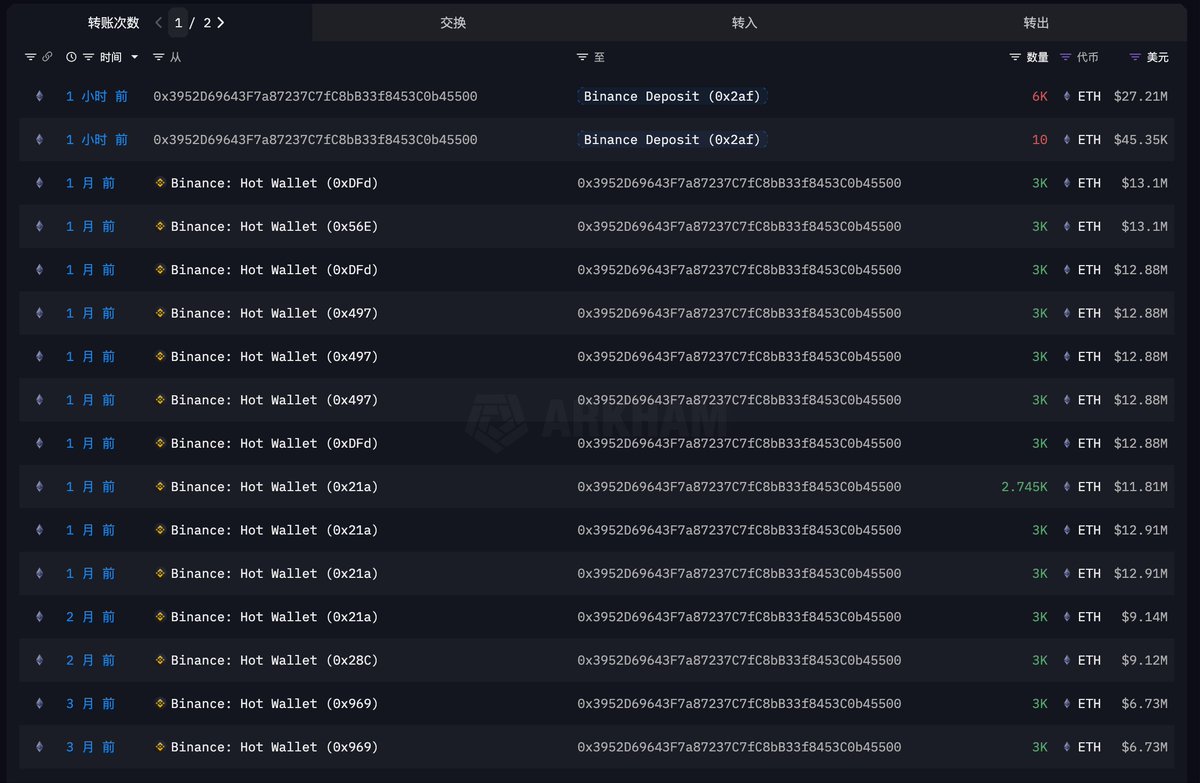Click the chain icon in the 0x56E row
Screen dimensions: 1200x783
click(x=40, y=226)
